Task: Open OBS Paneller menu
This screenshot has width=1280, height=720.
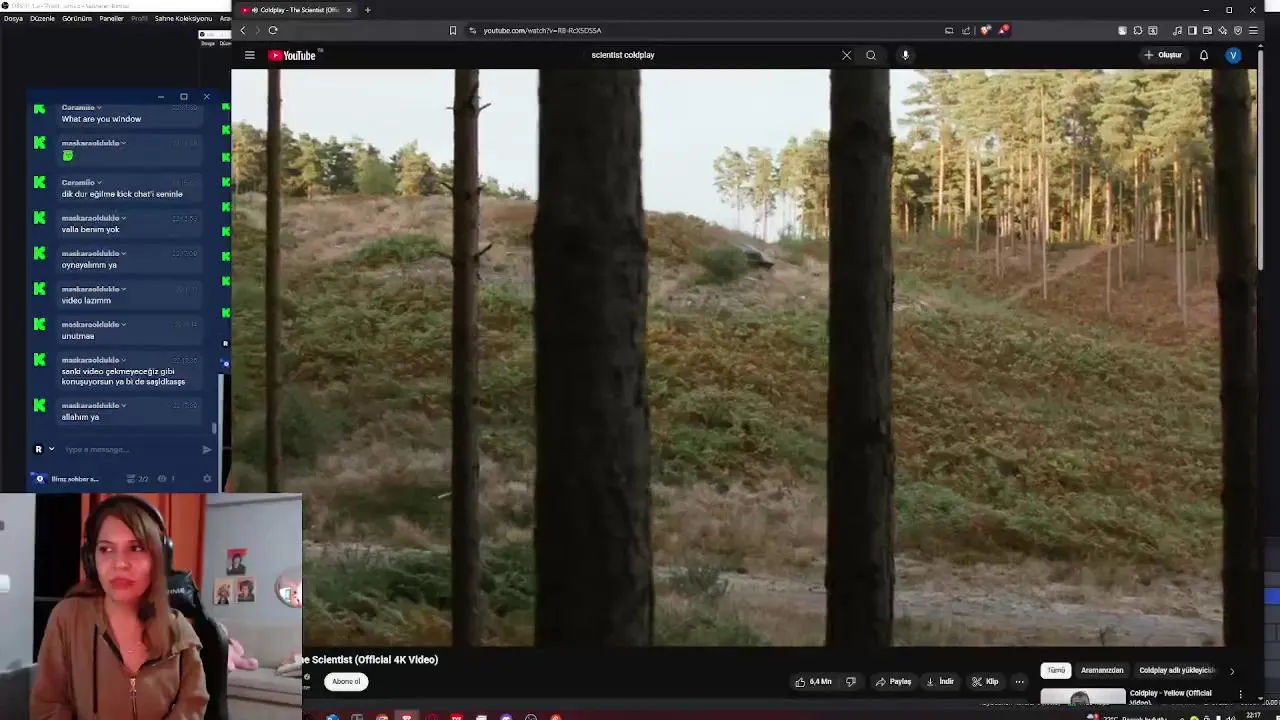Action: coord(111,18)
